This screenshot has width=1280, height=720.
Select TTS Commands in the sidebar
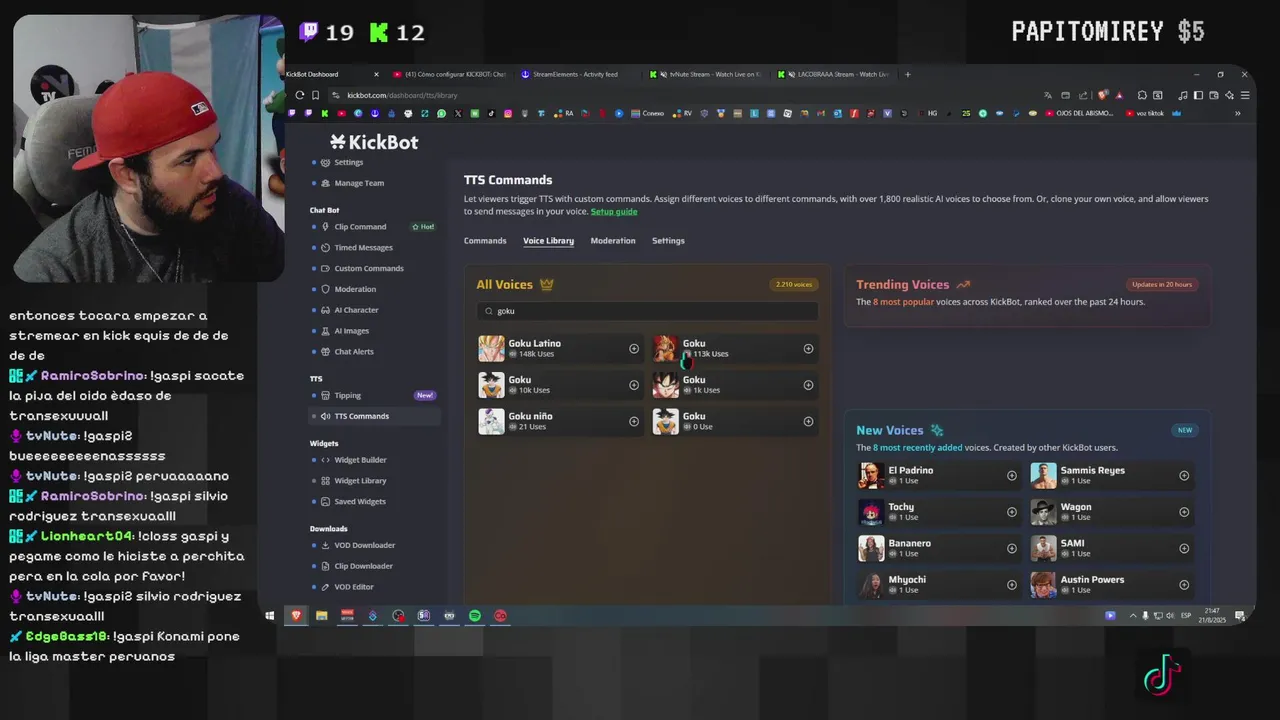pyautogui.click(x=375, y=416)
